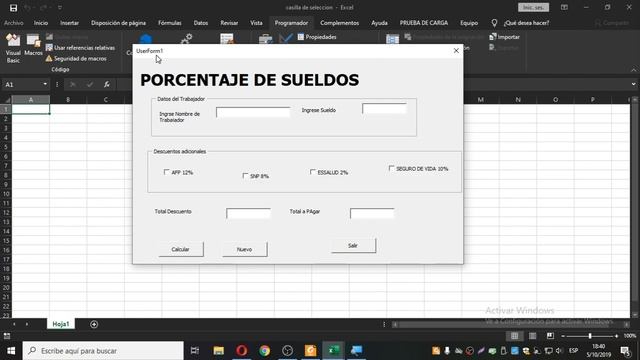Check the AFP 12% checkbox

pyautogui.click(x=167, y=172)
